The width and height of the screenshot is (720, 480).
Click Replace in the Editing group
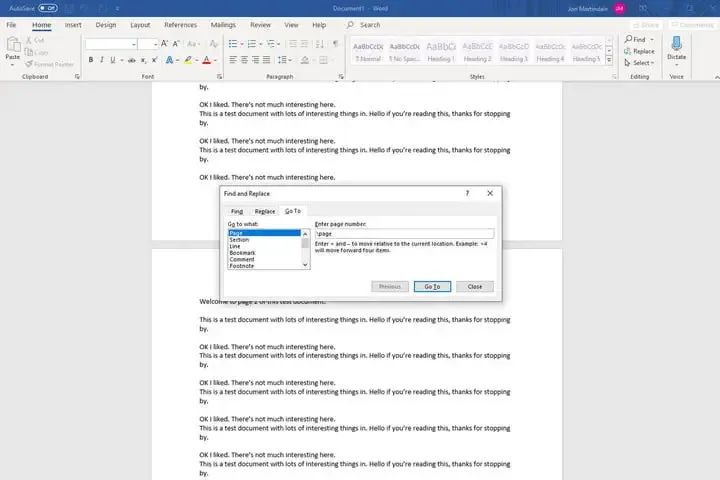coord(639,51)
